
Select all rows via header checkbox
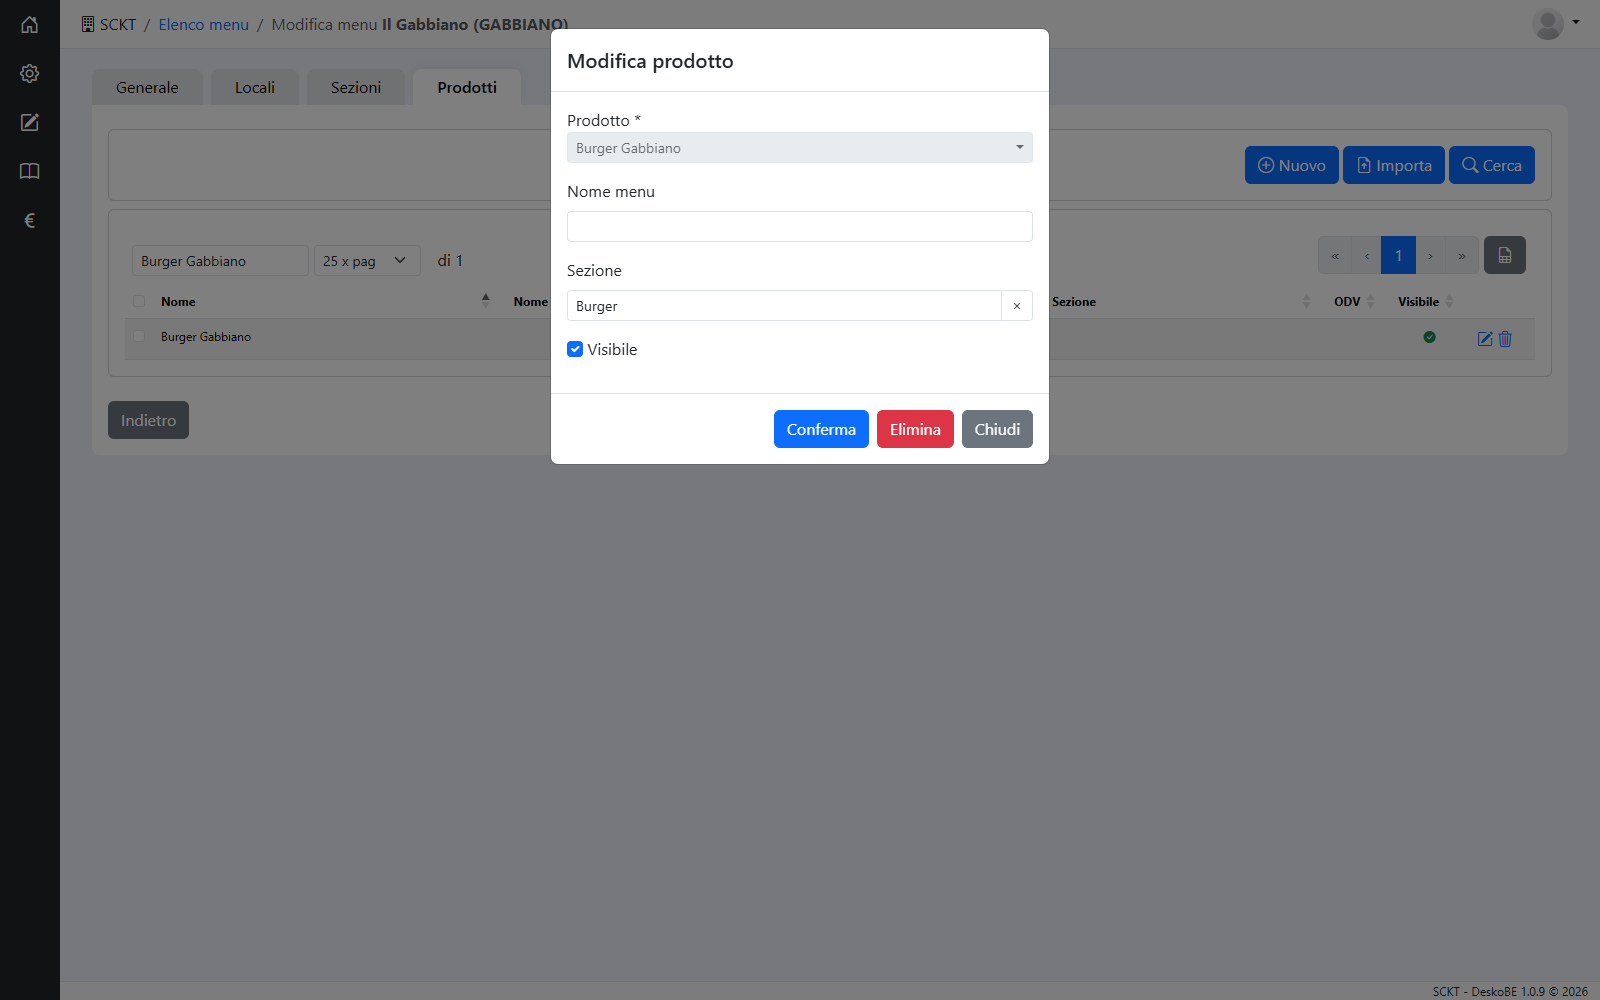pyautogui.click(x=139, y=301)
